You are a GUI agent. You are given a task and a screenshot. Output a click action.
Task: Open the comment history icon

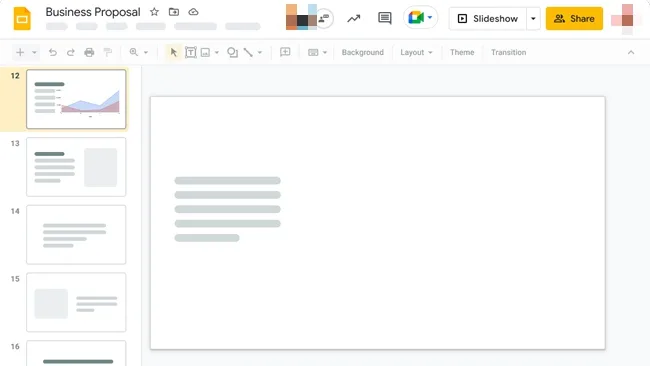point(385,18)
